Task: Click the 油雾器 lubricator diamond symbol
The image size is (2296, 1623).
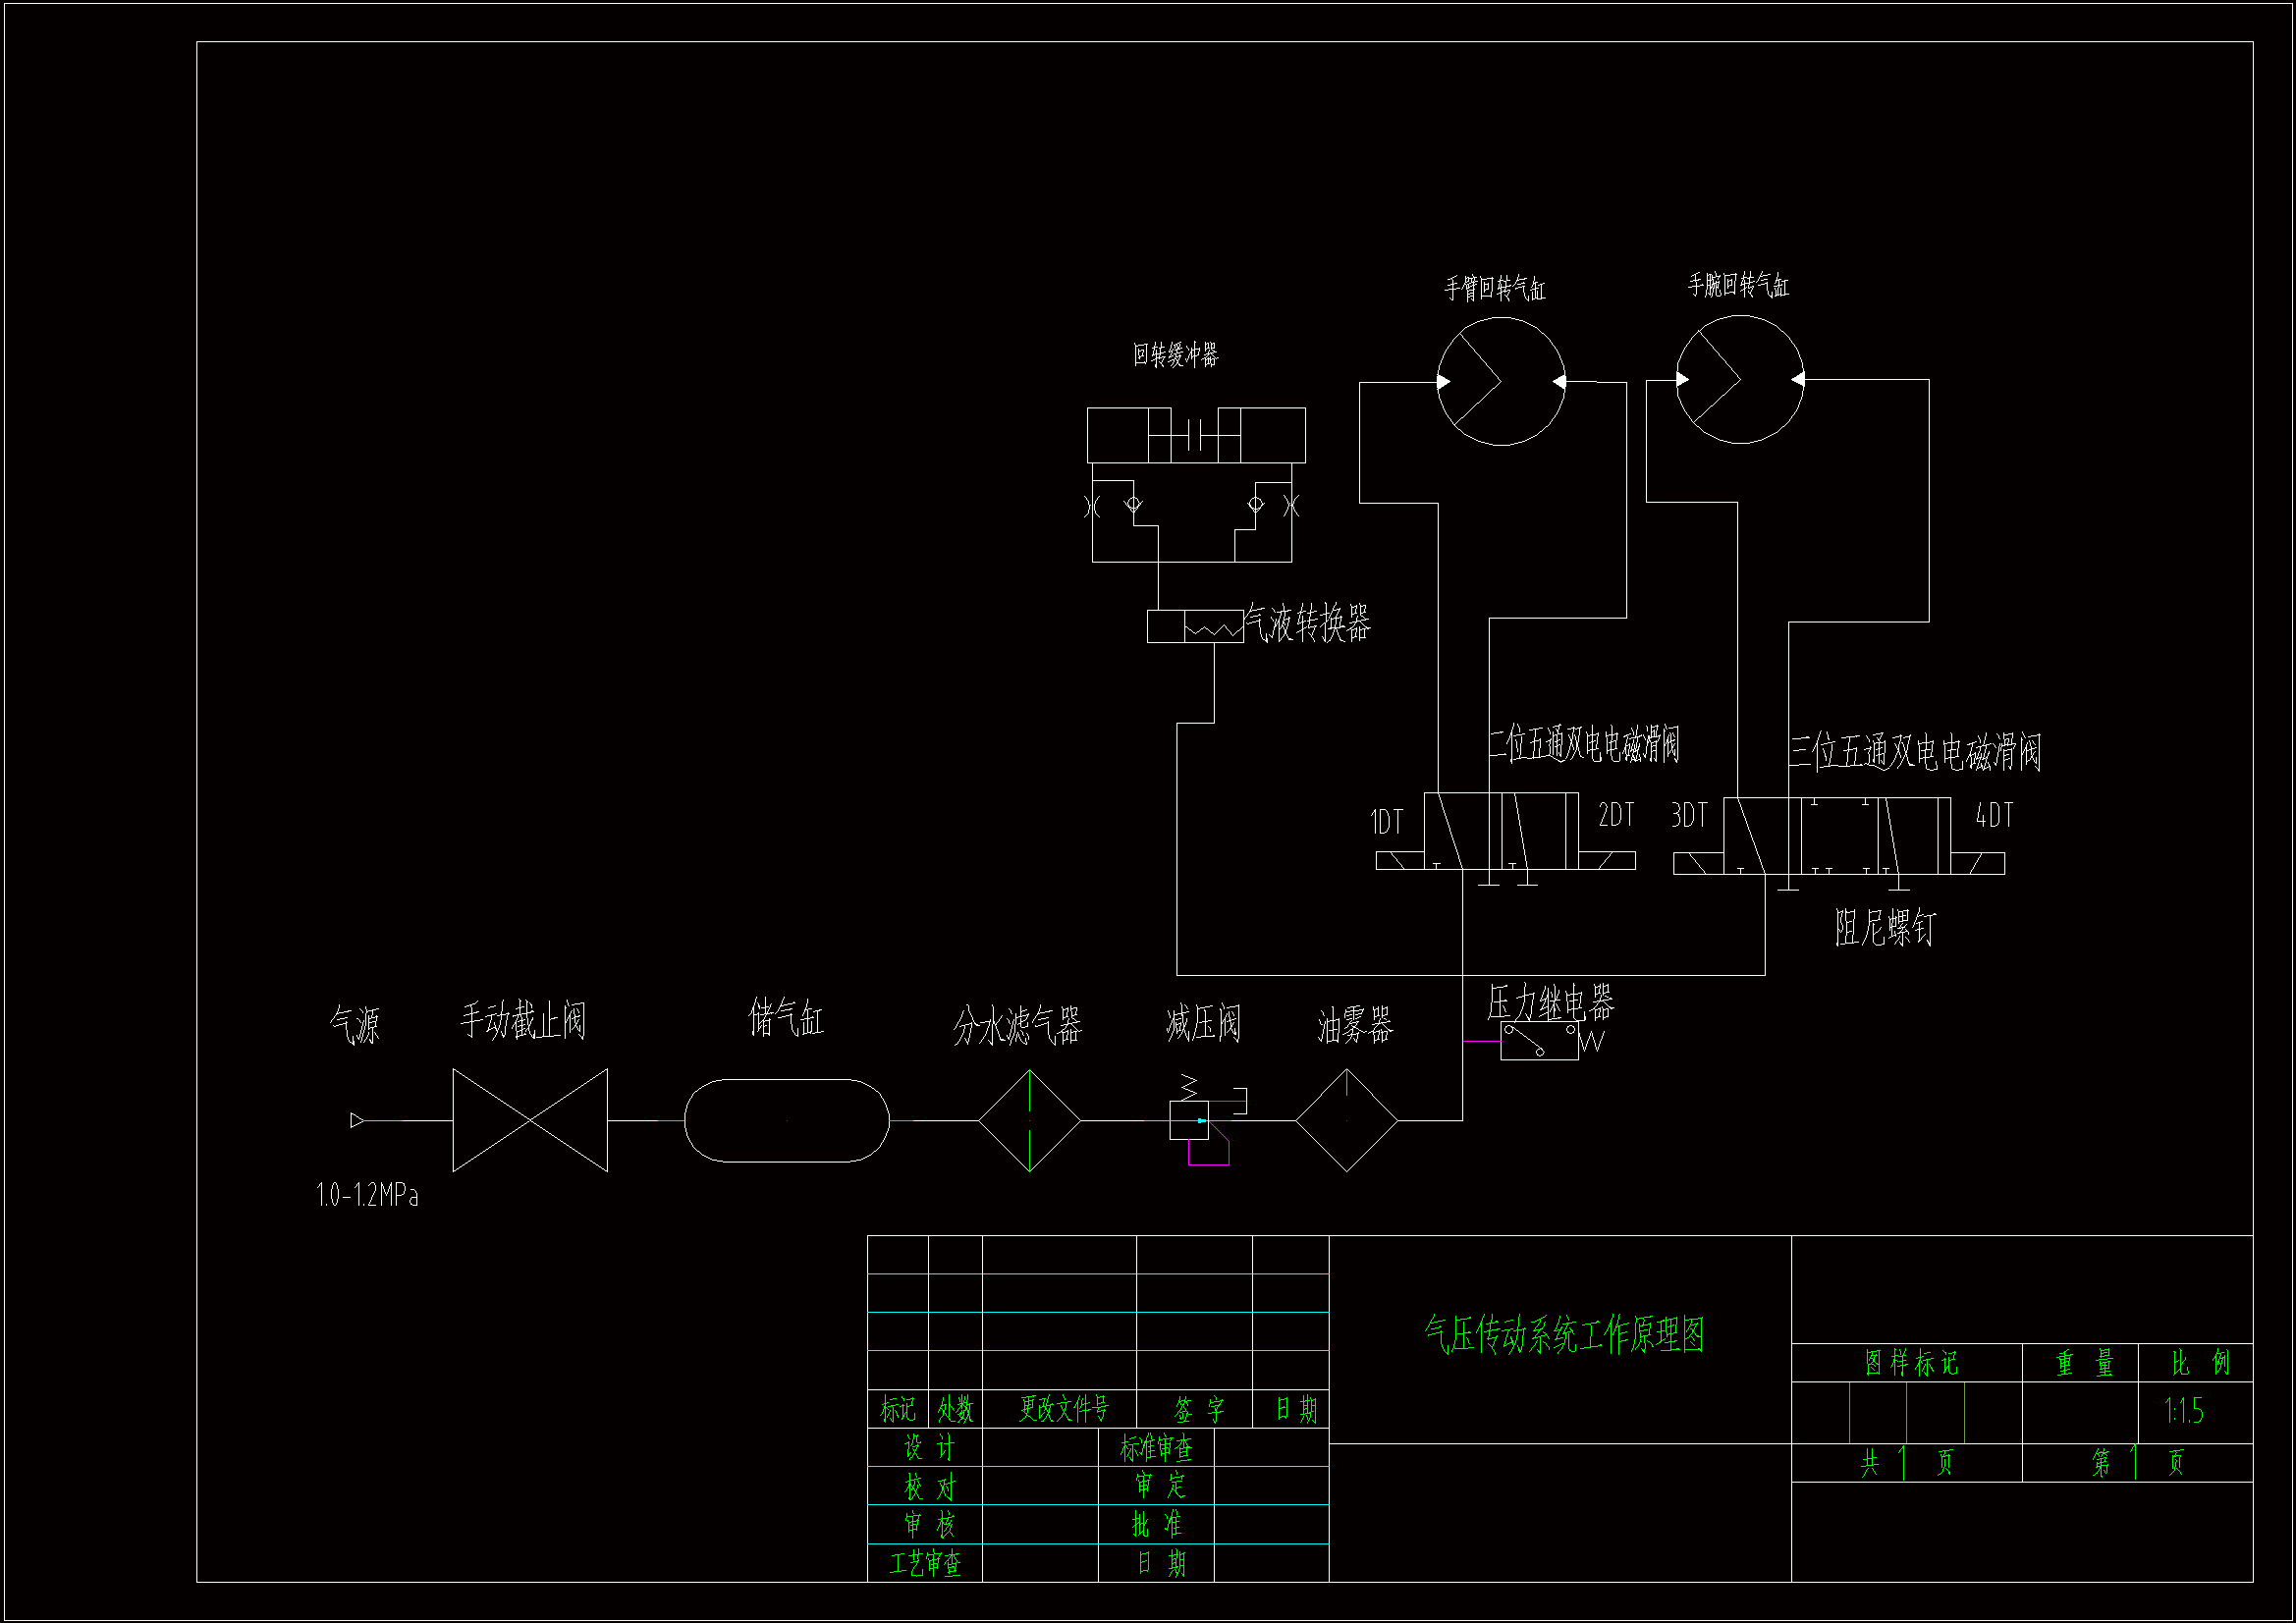Action: click(x=1346, y=1120)
